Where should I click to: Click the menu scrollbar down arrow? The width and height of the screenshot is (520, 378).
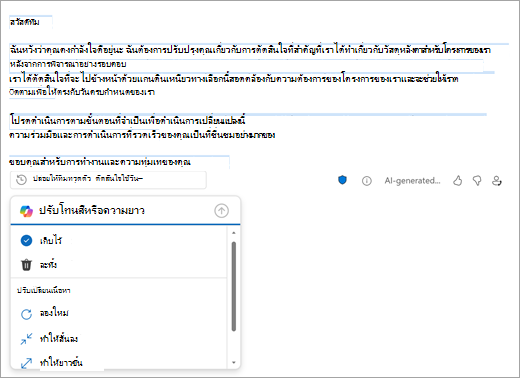(x=234, y=362)
